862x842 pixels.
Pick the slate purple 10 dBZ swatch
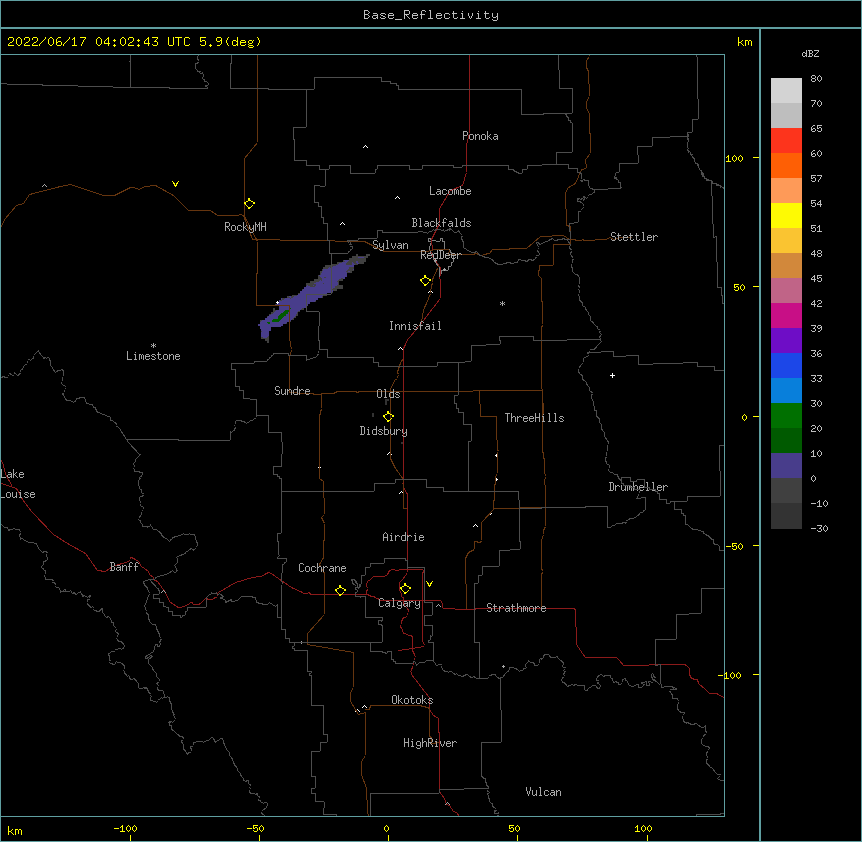pyautogui.click(x=786, y=466)
